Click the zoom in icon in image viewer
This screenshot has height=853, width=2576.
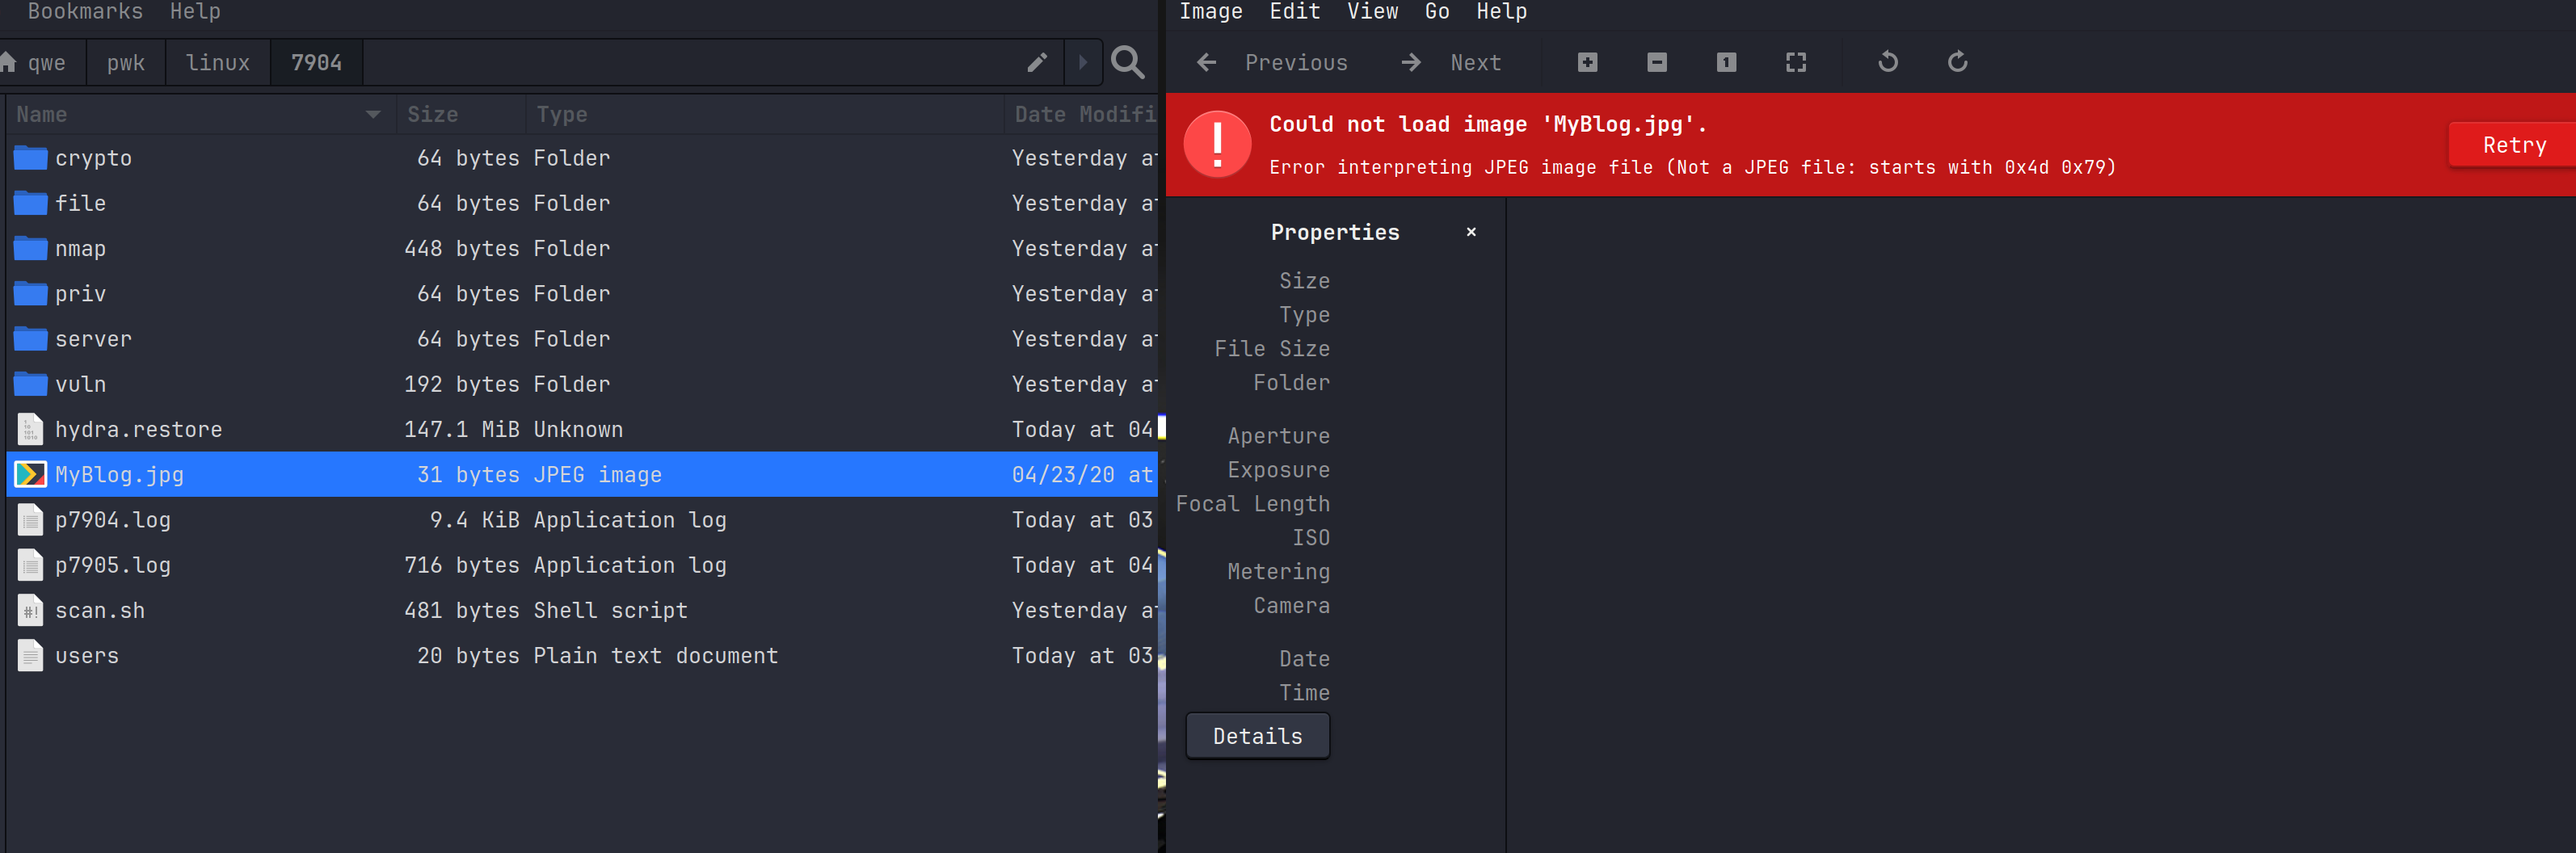coord(1587,62)
